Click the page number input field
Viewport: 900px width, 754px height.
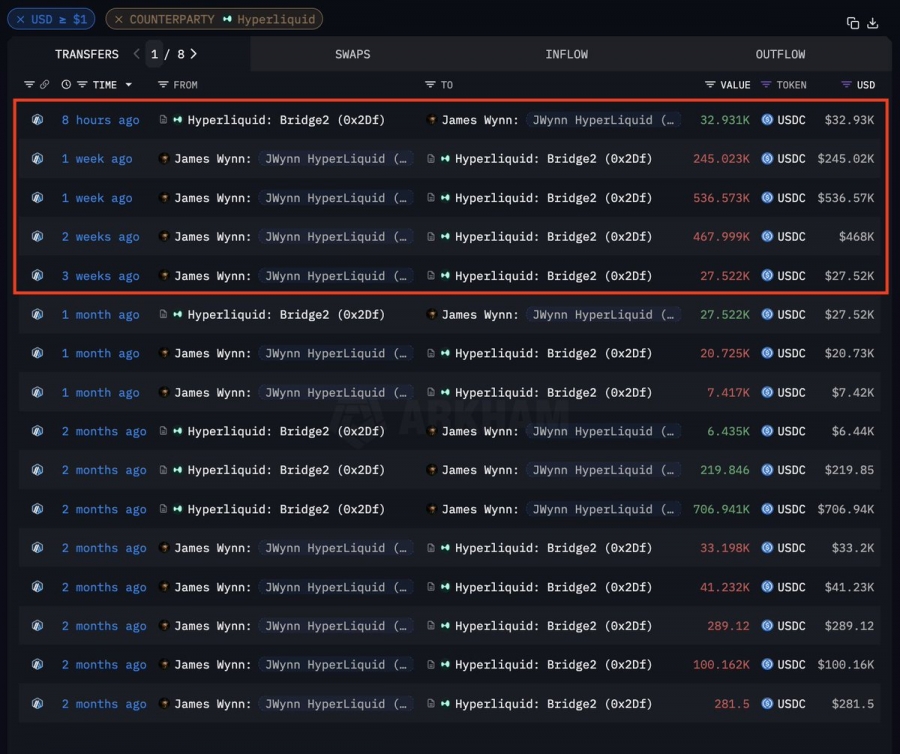click(x=156, y=54)
